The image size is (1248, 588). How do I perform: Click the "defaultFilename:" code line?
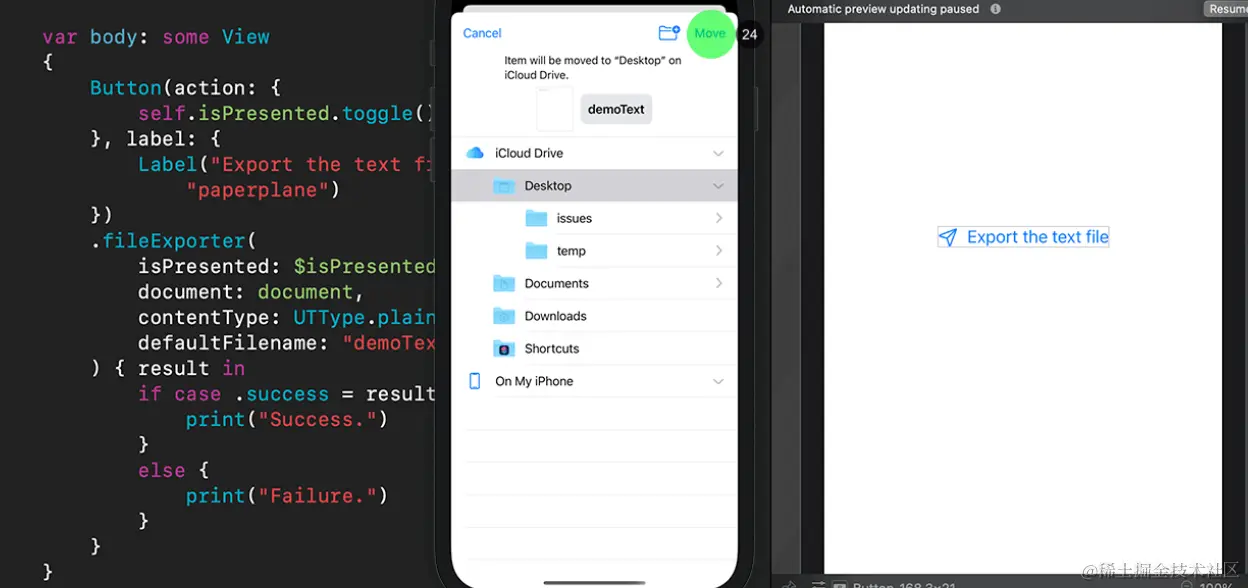(x=285, y=343)
